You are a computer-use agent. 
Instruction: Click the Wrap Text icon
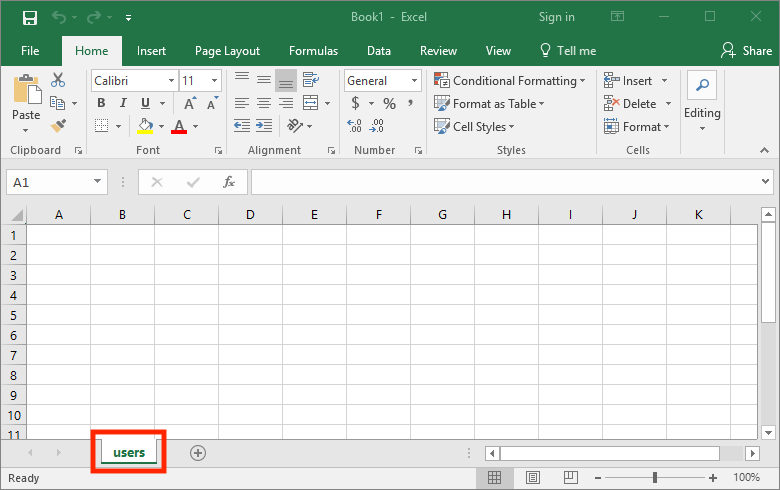pyautogui.click(x=311, y=80)
